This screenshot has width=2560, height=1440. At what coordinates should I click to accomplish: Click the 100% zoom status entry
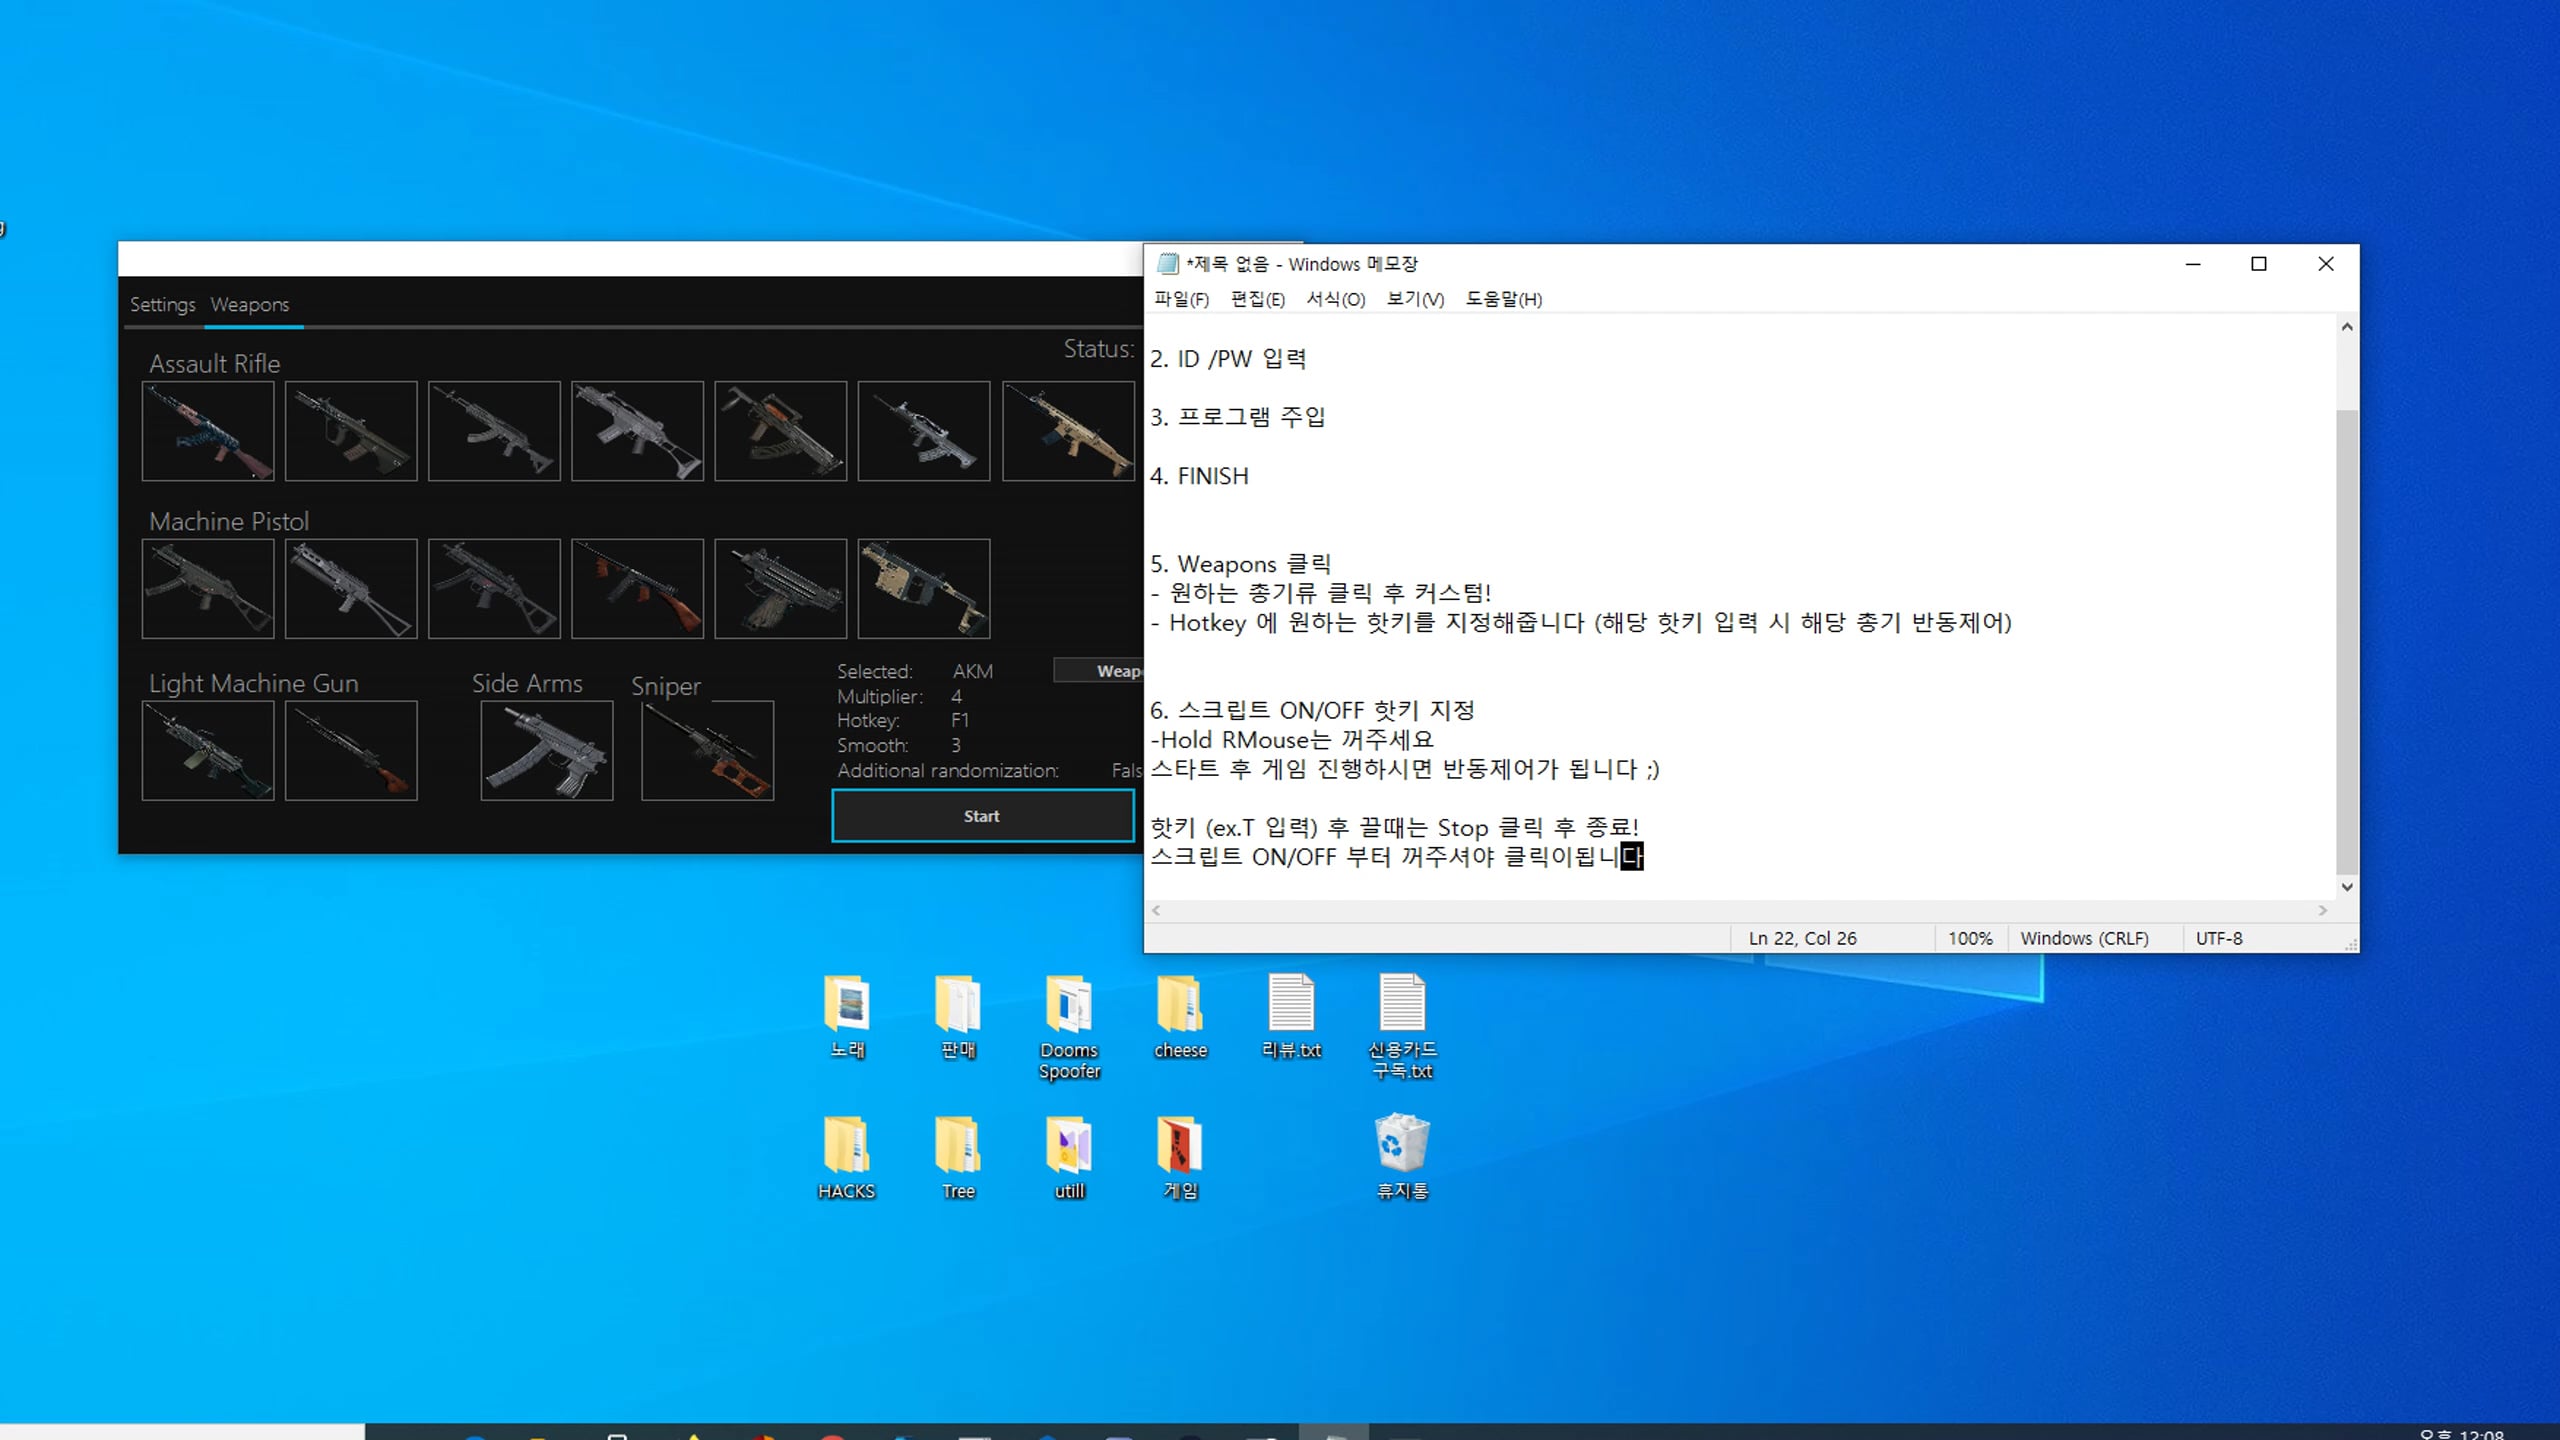click(1970, 938)
